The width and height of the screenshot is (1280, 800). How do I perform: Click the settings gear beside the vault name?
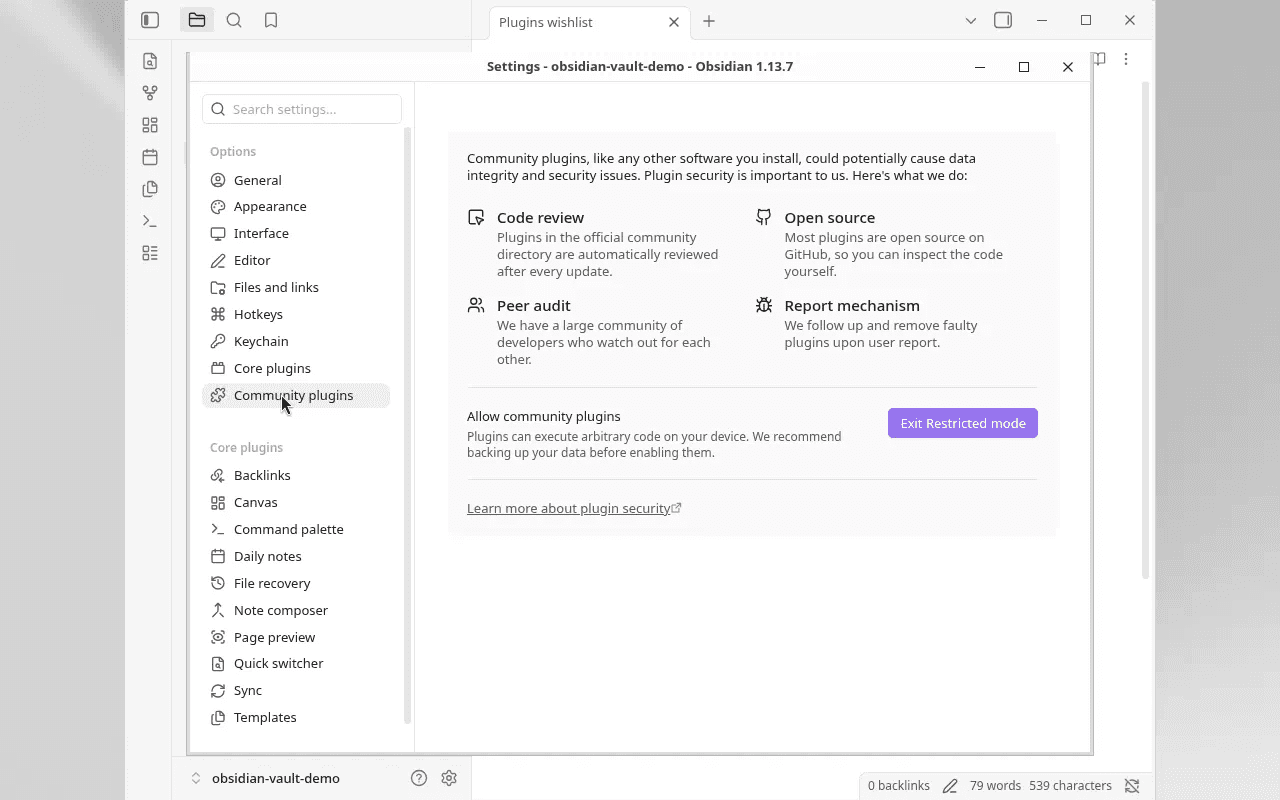click(449, 778)
